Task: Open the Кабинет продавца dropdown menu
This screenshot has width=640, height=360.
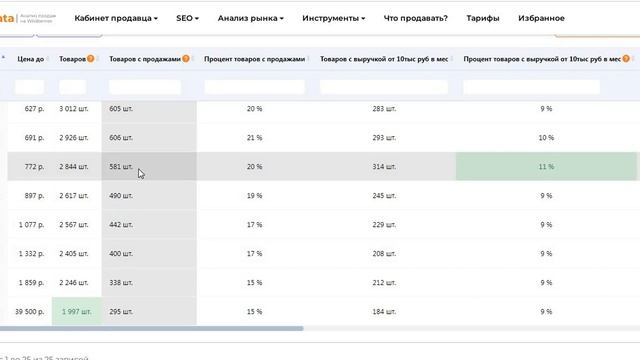Action: (x=116, y=18)
